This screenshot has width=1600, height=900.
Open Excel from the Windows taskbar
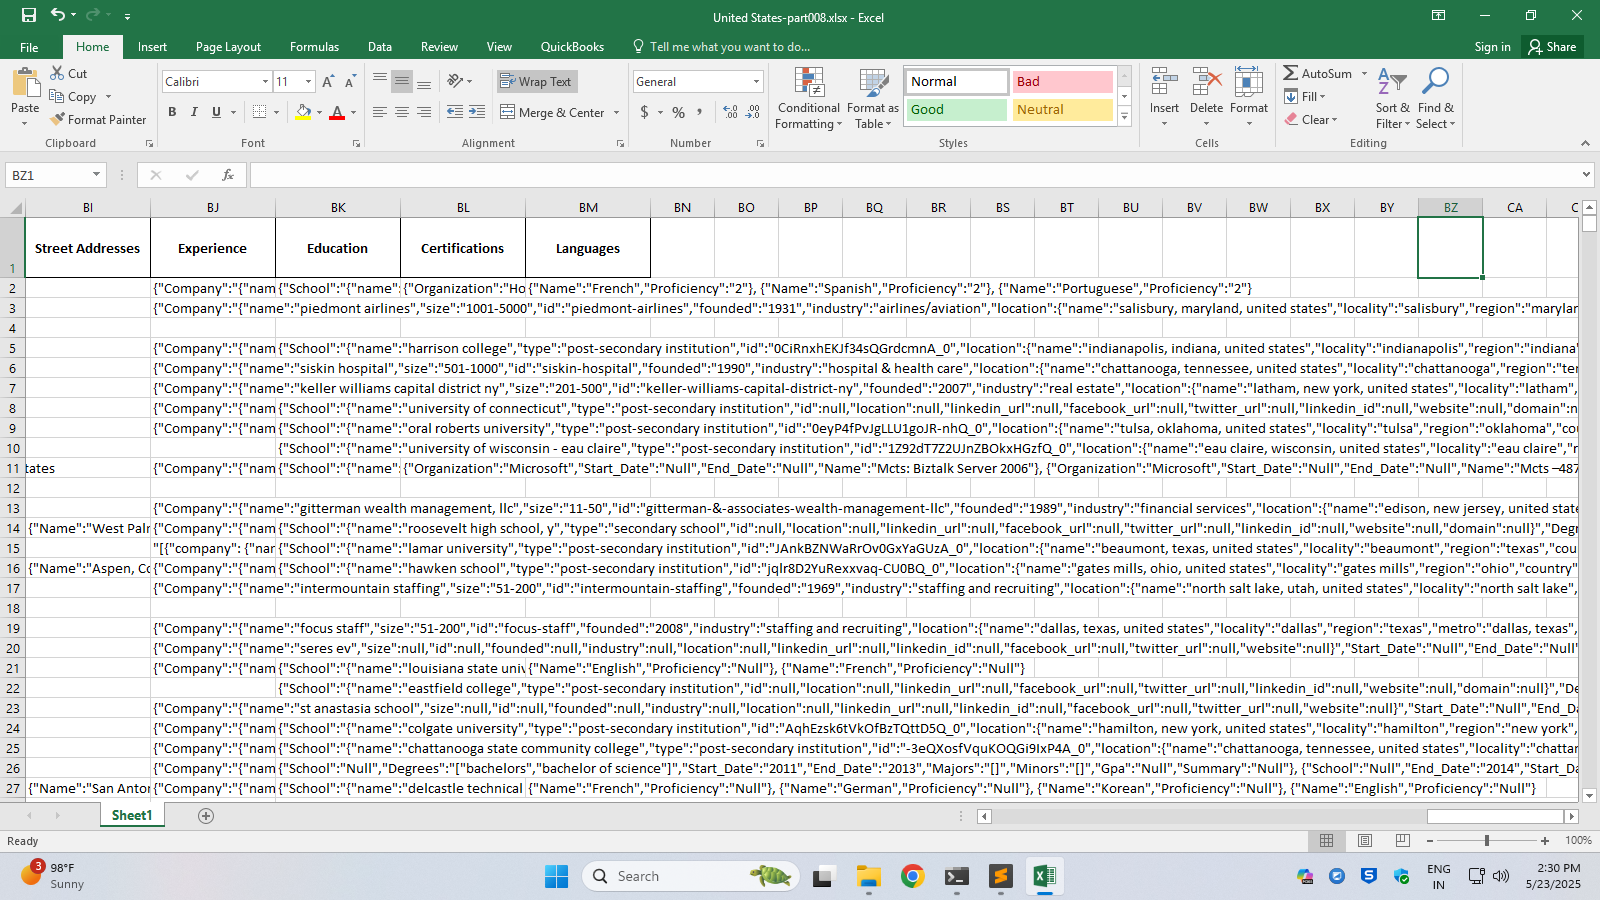[1043, 877]
